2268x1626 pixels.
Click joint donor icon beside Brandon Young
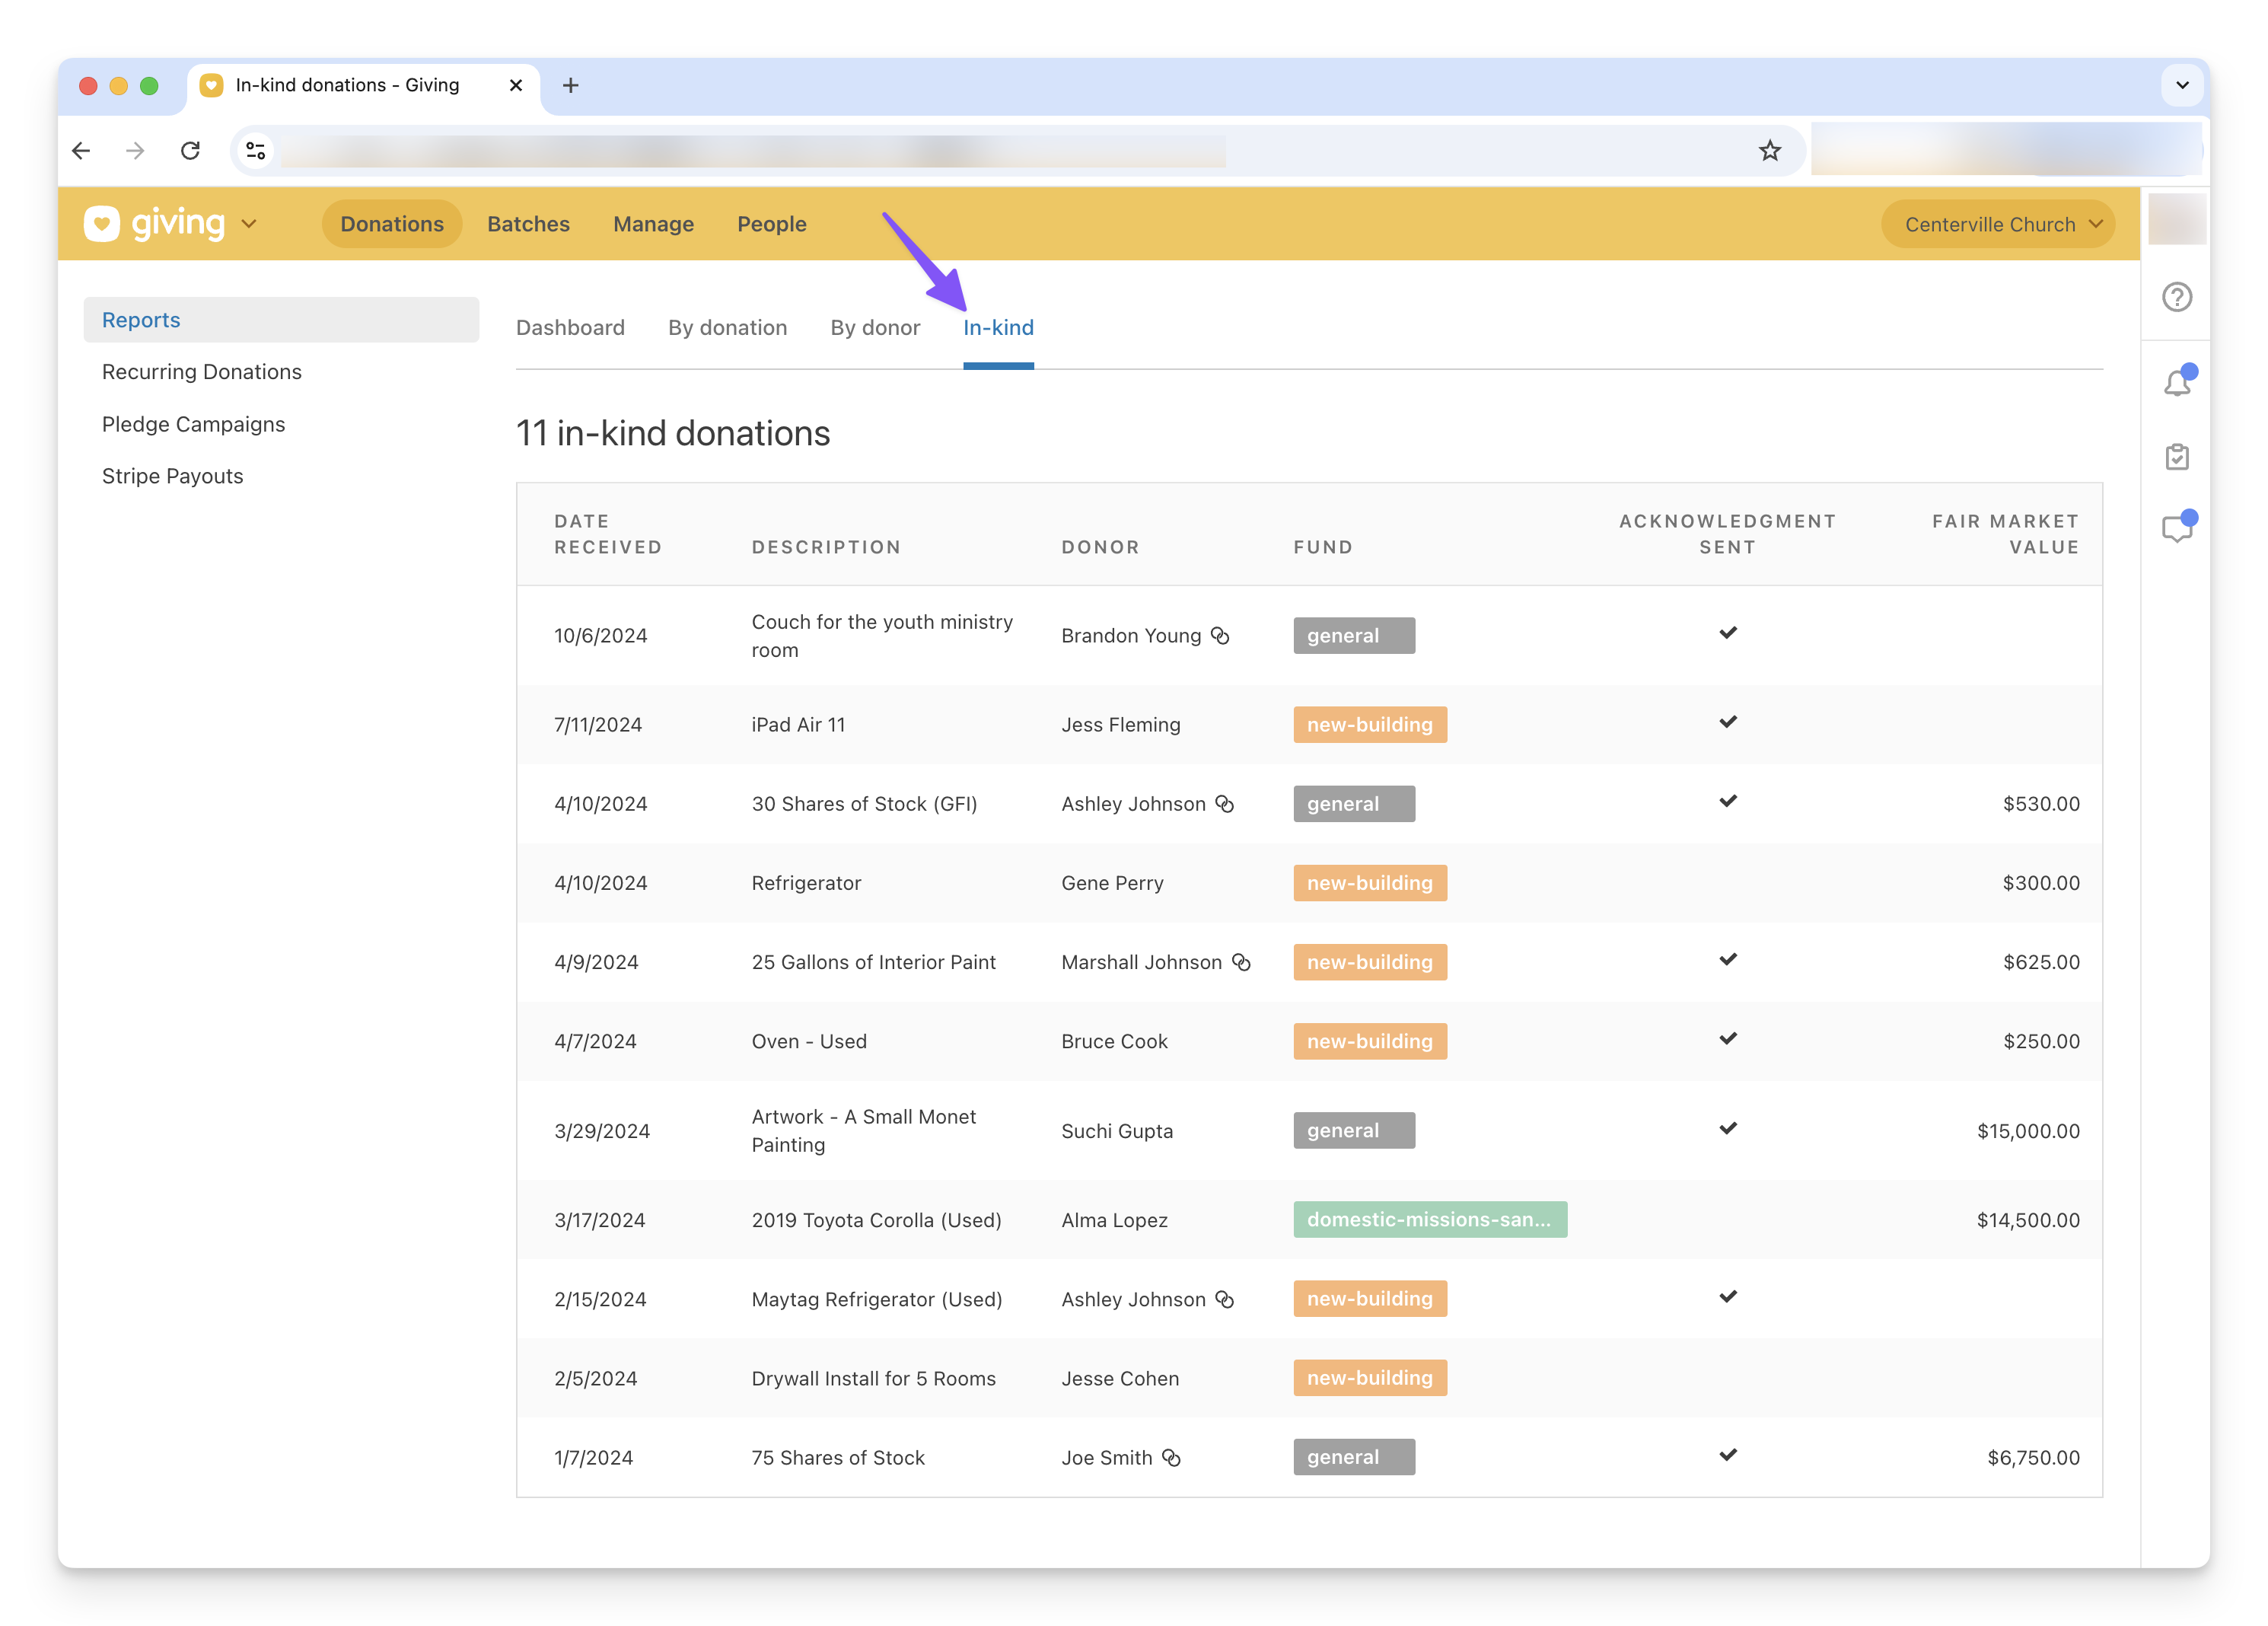(x=1220, y=636)
